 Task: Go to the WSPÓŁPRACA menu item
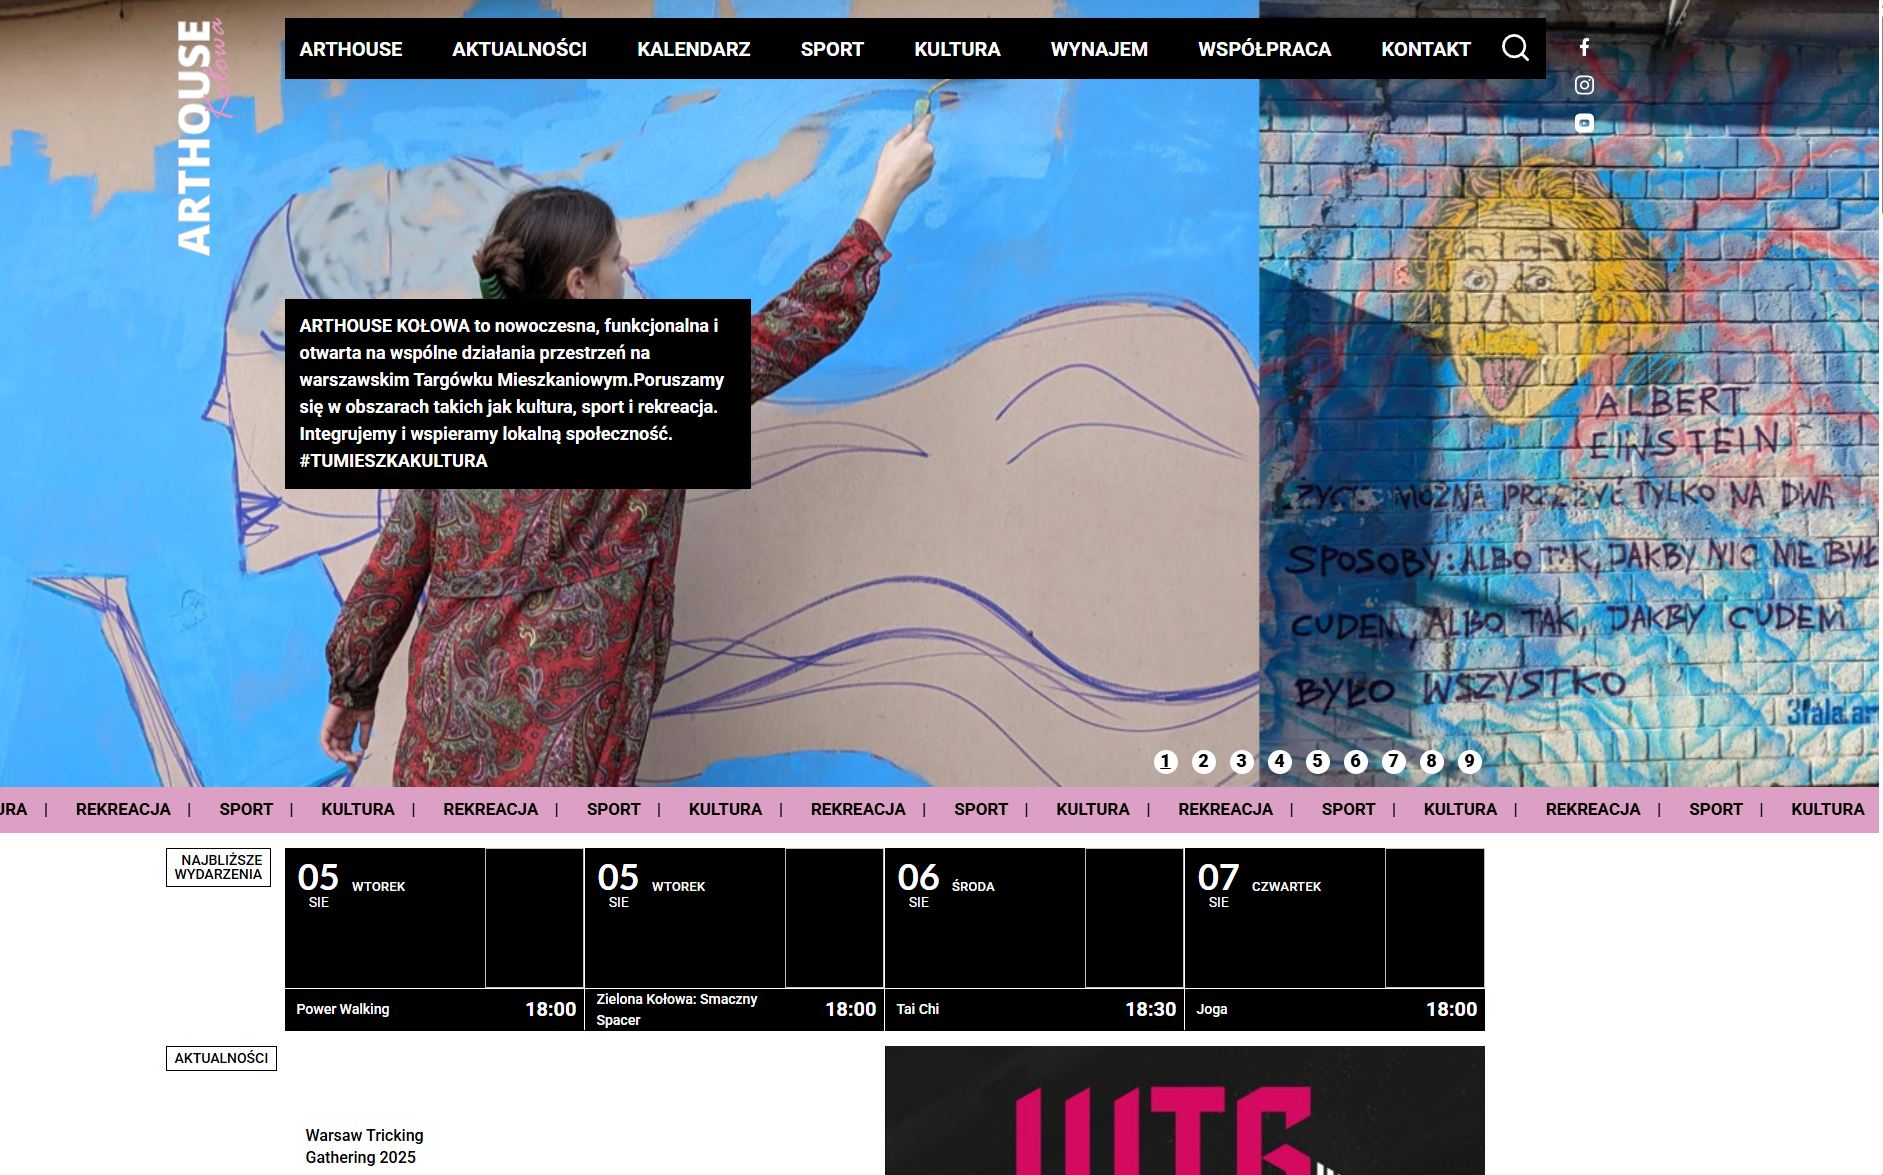click(1264, 49)
